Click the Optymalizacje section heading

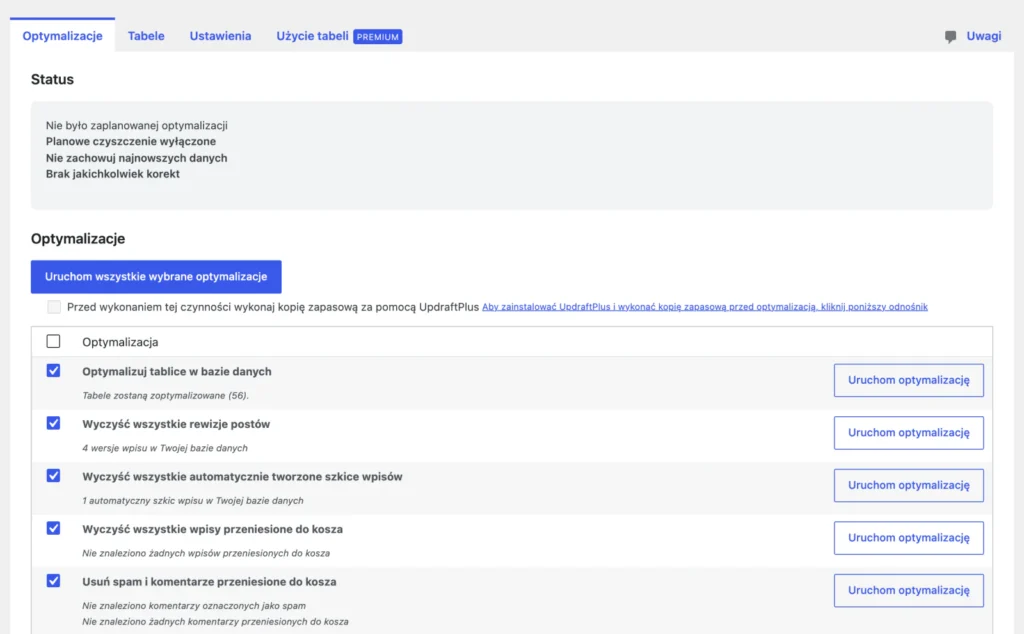[x=78, y=238]
